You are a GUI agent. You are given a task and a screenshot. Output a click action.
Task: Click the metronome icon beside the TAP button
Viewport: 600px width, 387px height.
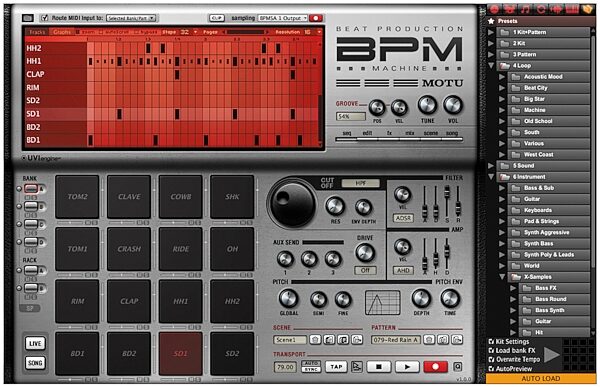(357, 367)
